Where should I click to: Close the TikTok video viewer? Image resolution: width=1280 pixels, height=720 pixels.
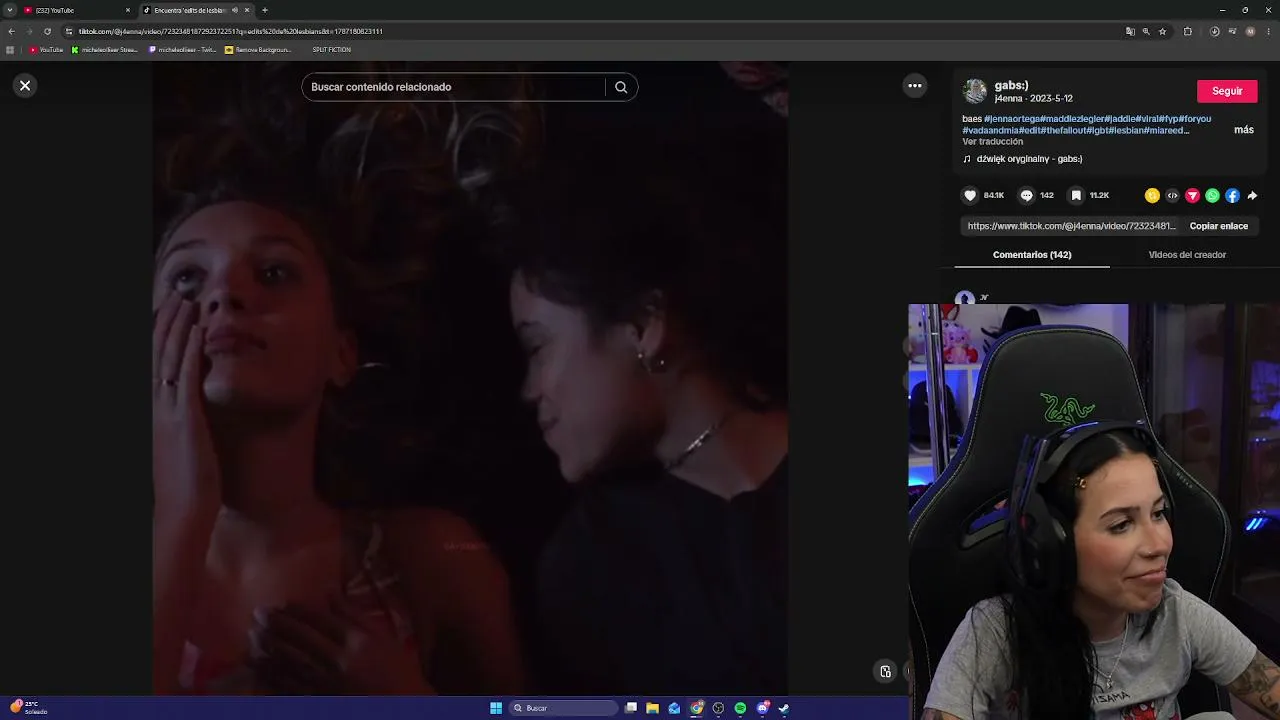click(25, 86)
